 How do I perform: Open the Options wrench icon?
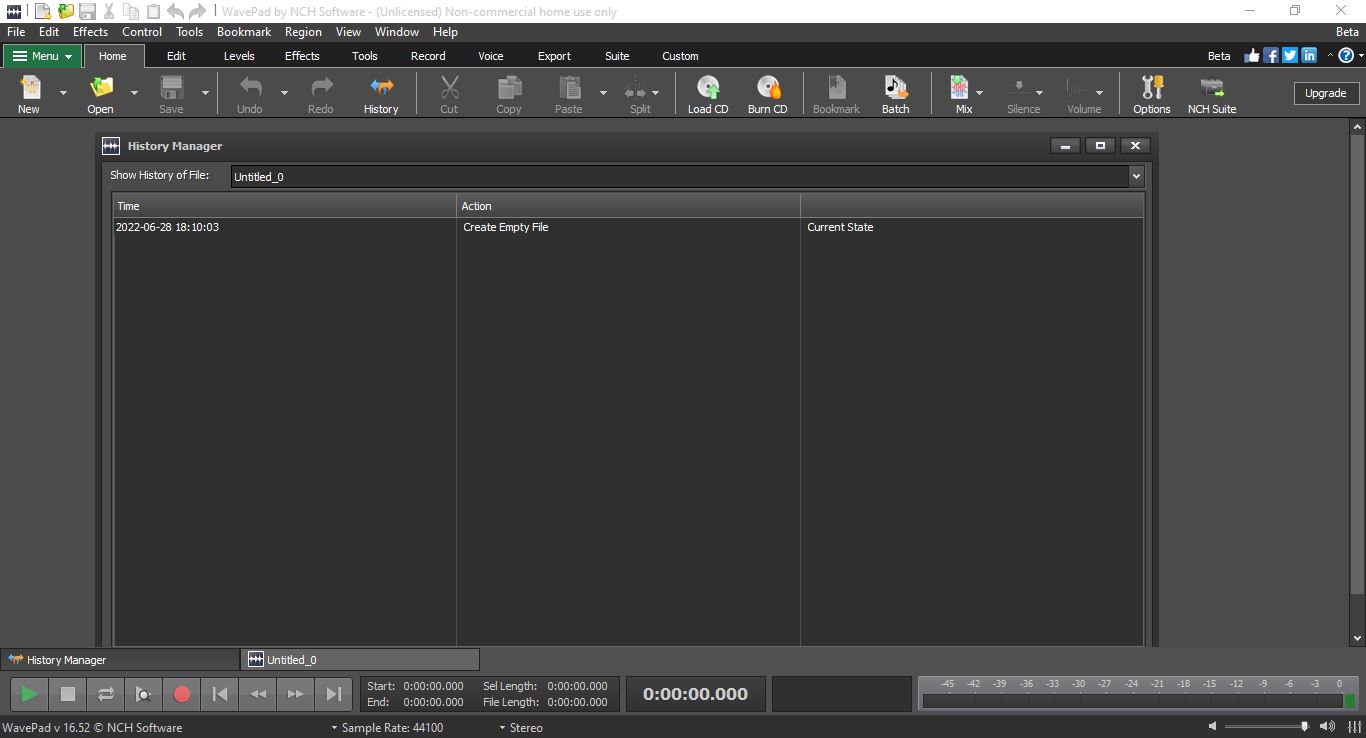[1152, 94]
